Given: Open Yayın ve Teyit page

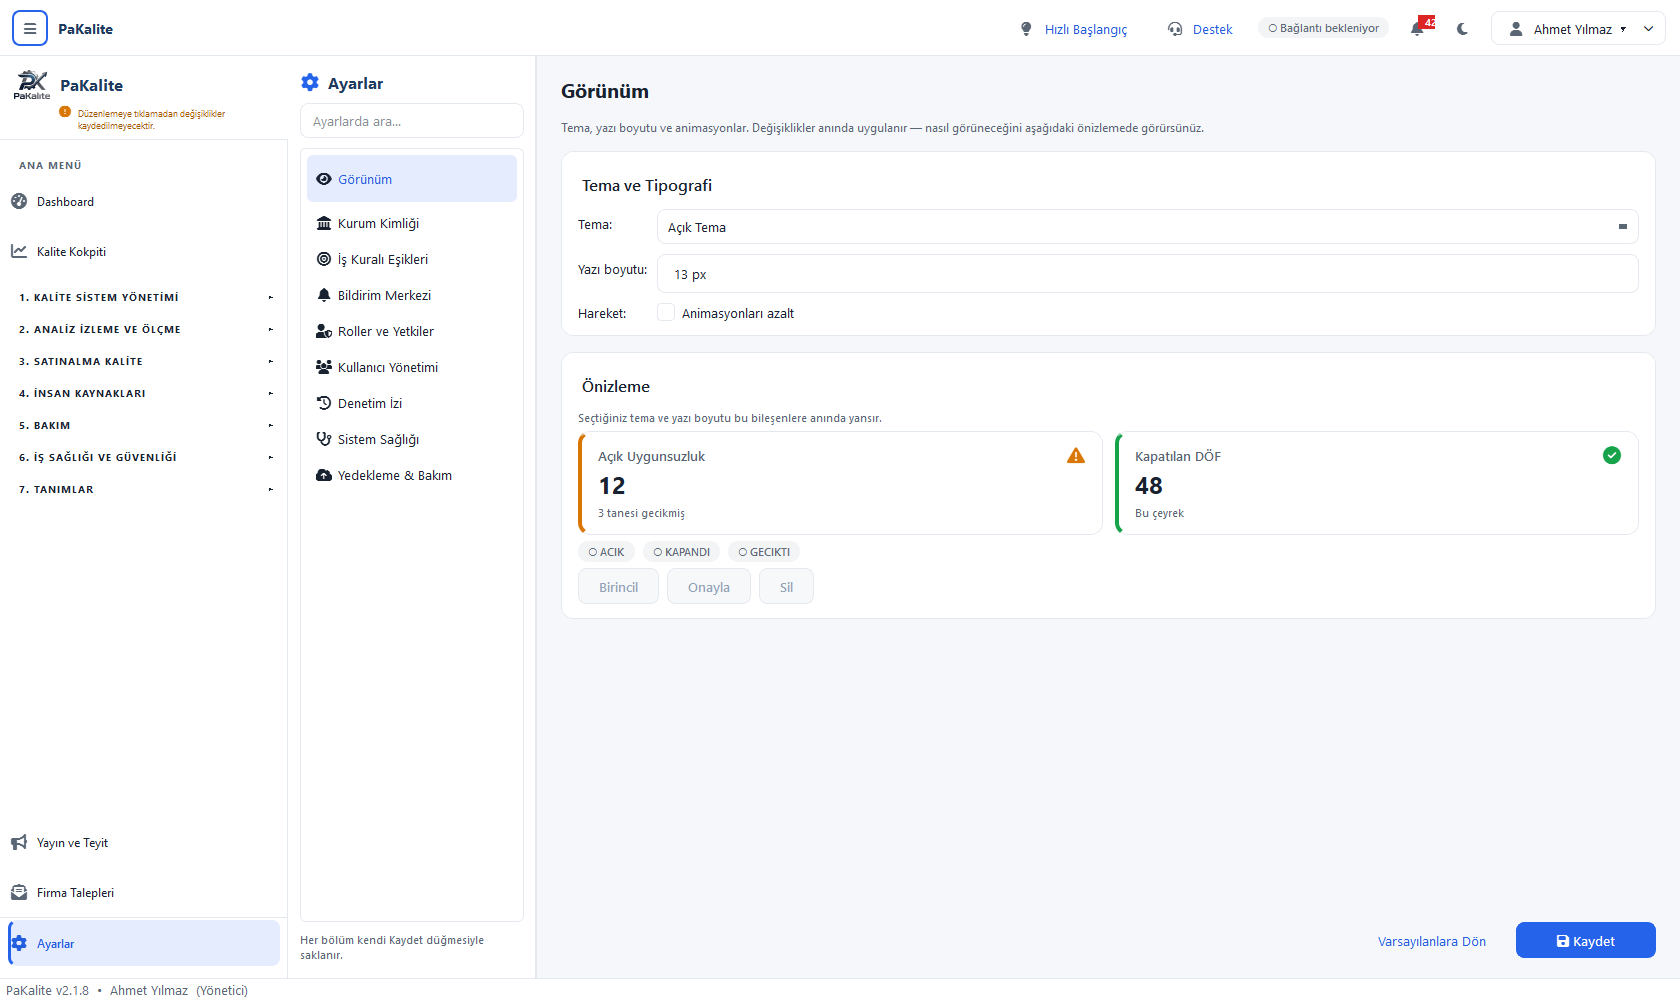Looking at the screenshot, I should (144, 843).
